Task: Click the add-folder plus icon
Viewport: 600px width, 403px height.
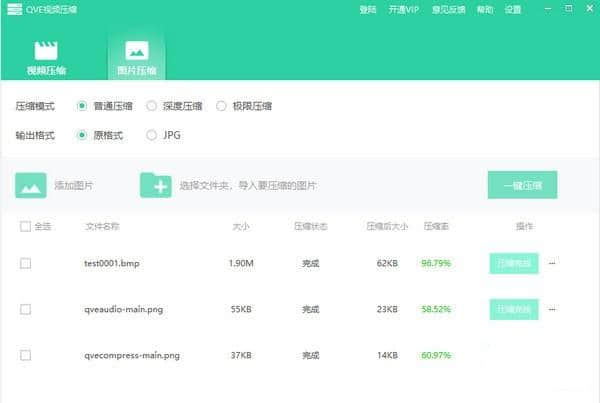Action: click(x=155, y=185)
